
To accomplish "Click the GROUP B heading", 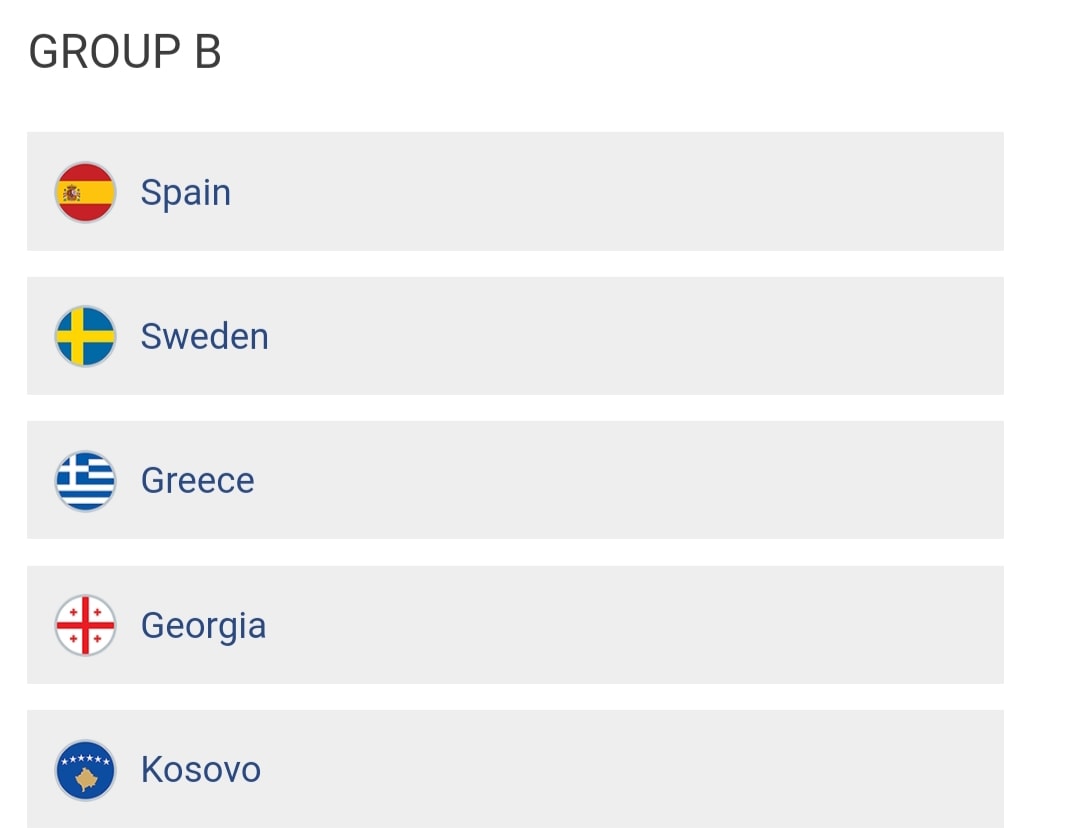I will (125, 52).
